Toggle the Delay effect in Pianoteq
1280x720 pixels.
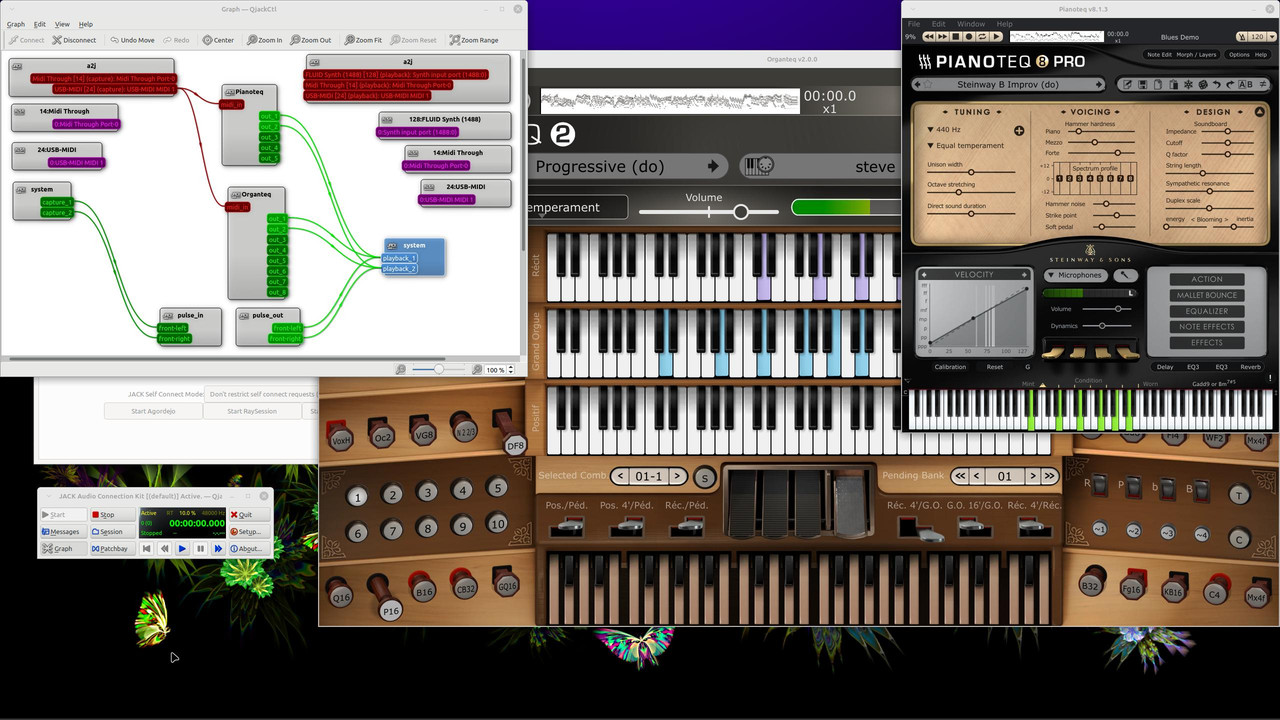(1165, 367)
